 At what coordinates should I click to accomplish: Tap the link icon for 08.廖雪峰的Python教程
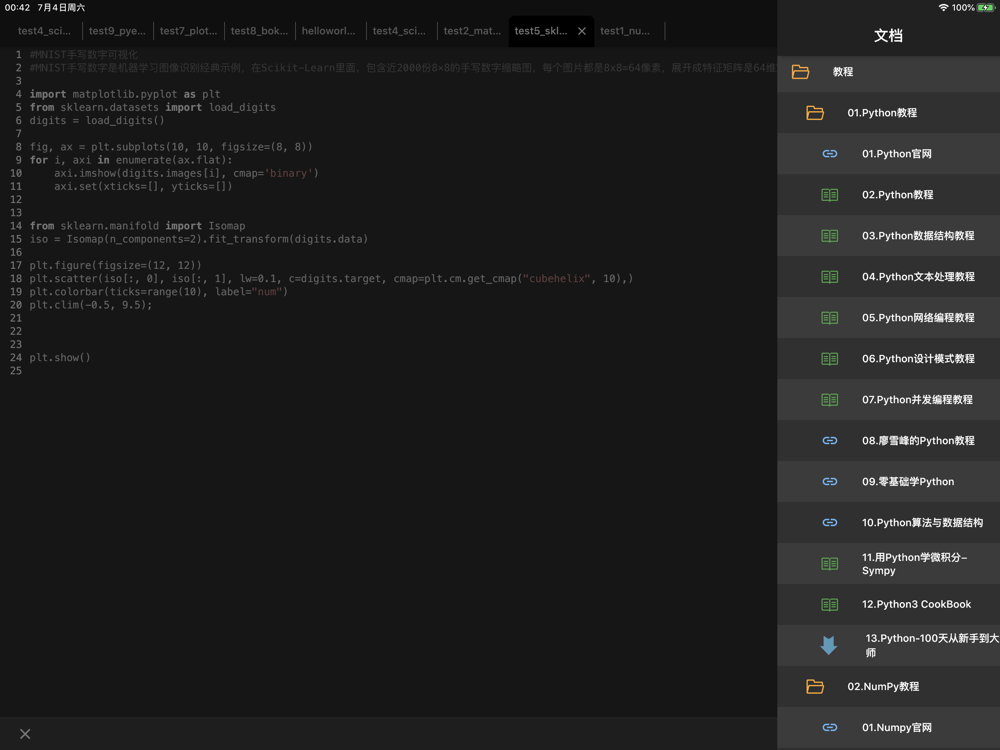(x=829, y=441)
